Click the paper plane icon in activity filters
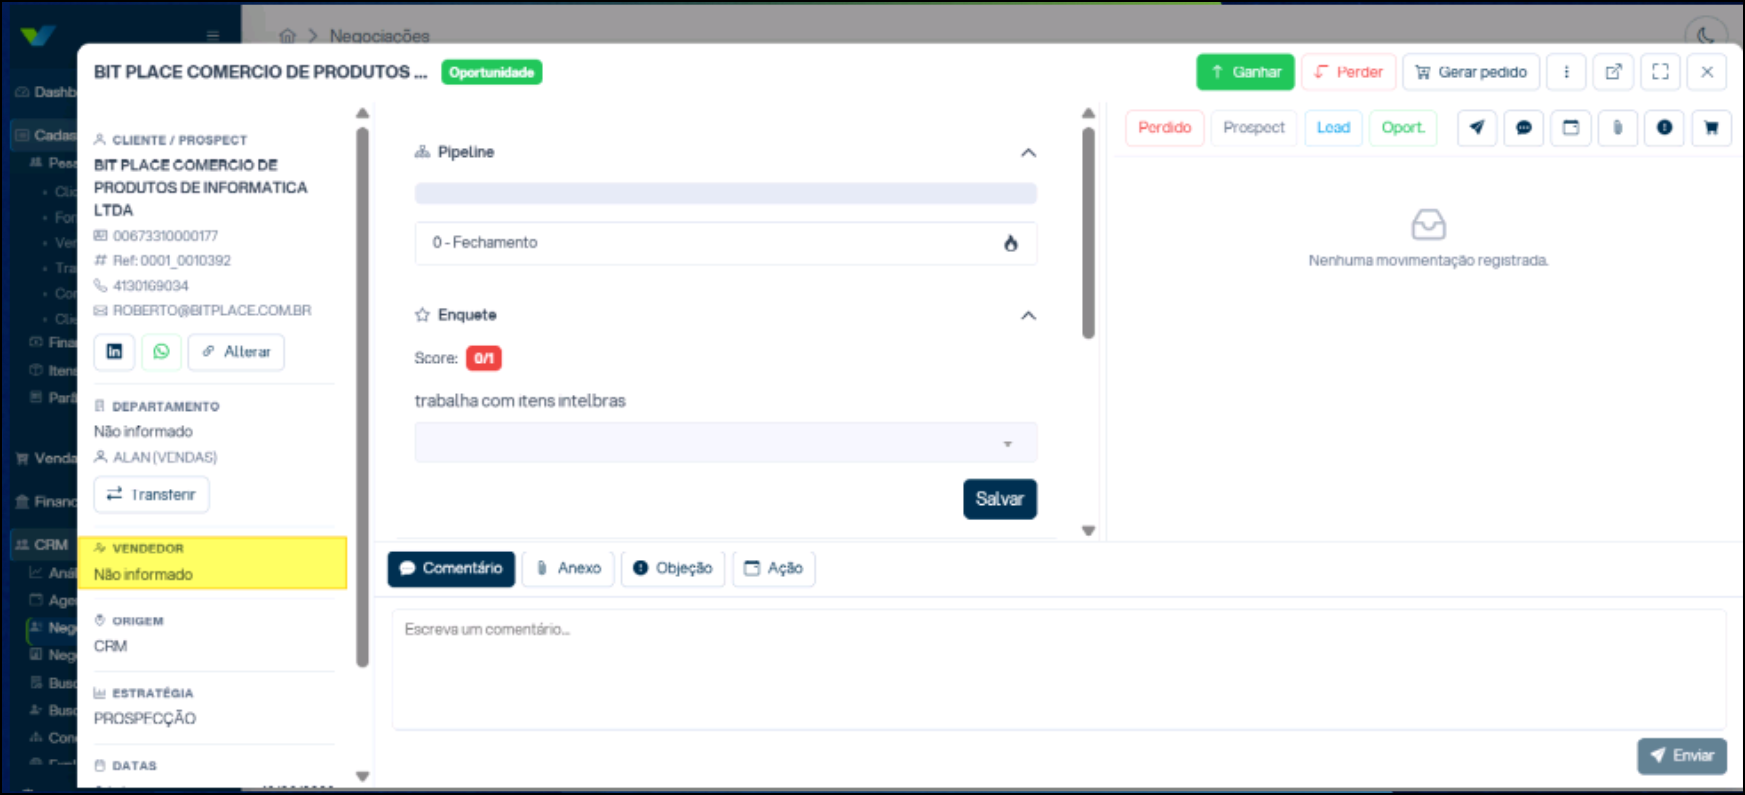The height and width of the screenshot is (795, 1745). tap(1477, 128)
